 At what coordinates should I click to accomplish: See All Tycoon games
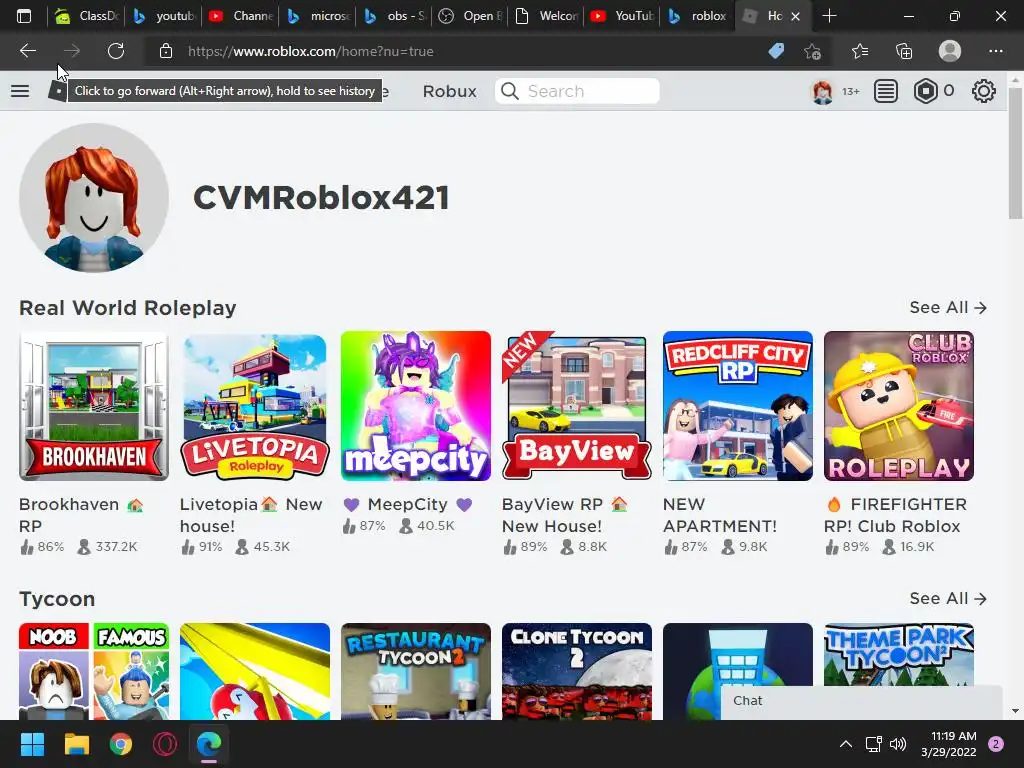(948, 598)
